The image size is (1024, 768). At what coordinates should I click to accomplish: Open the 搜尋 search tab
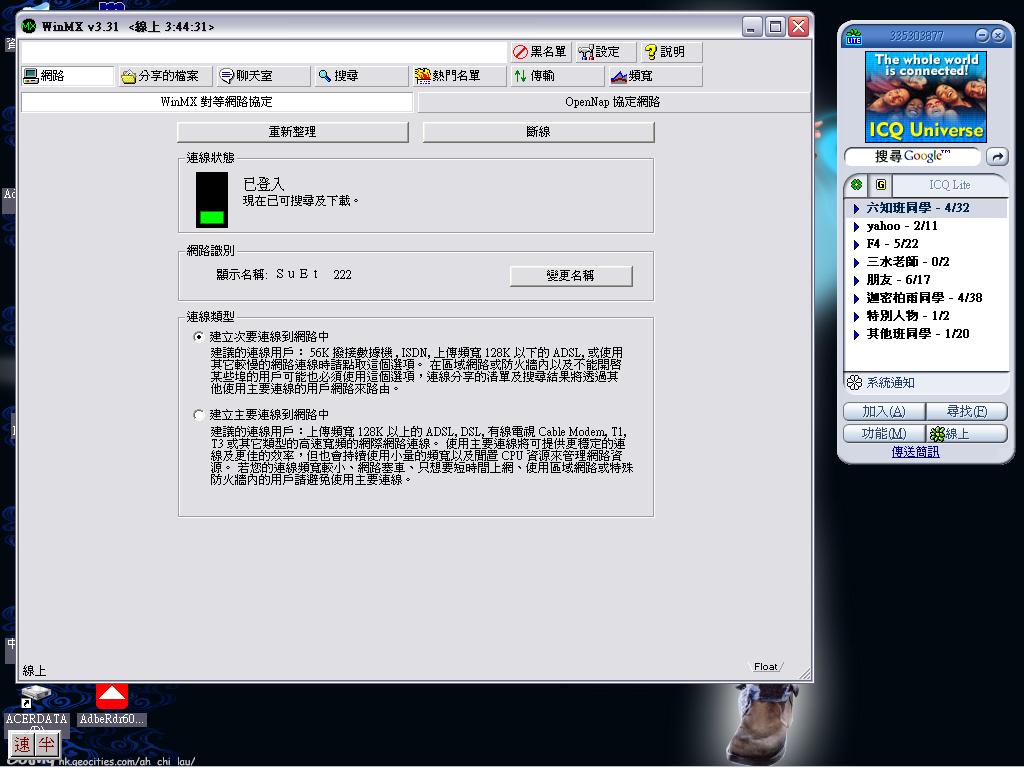coord(361,76)
